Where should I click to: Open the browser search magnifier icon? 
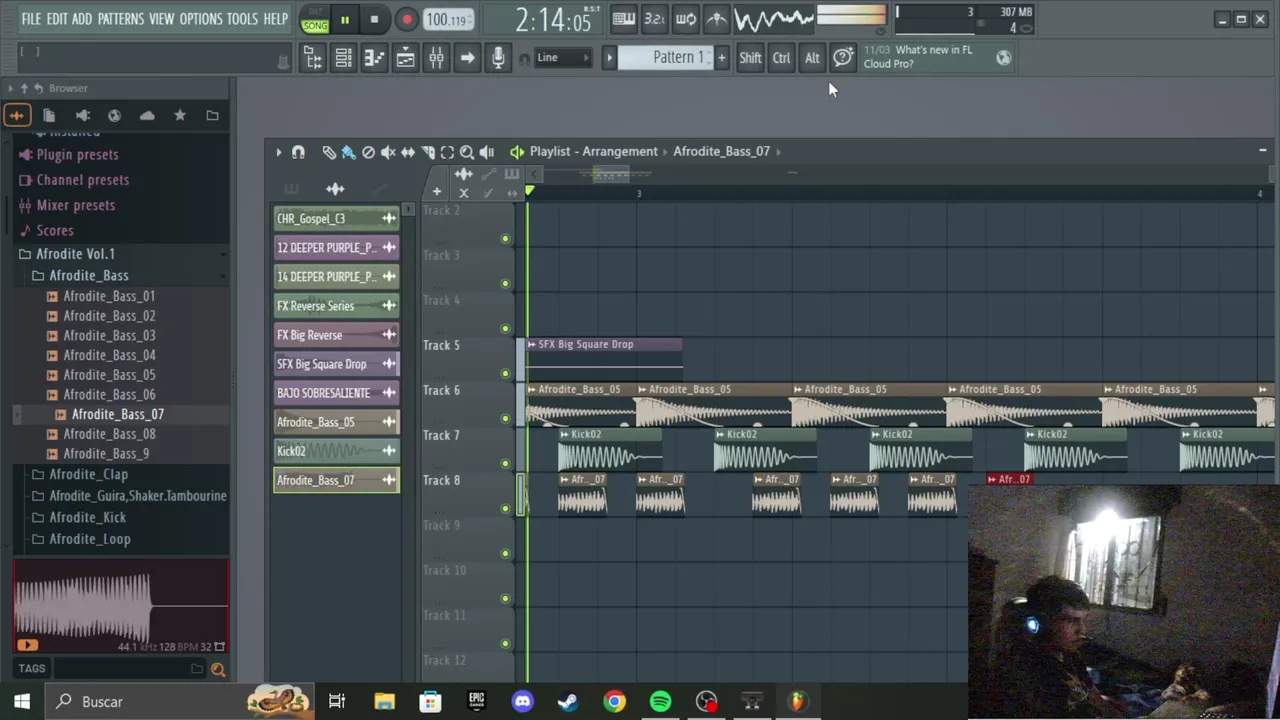tap(218, 669)
